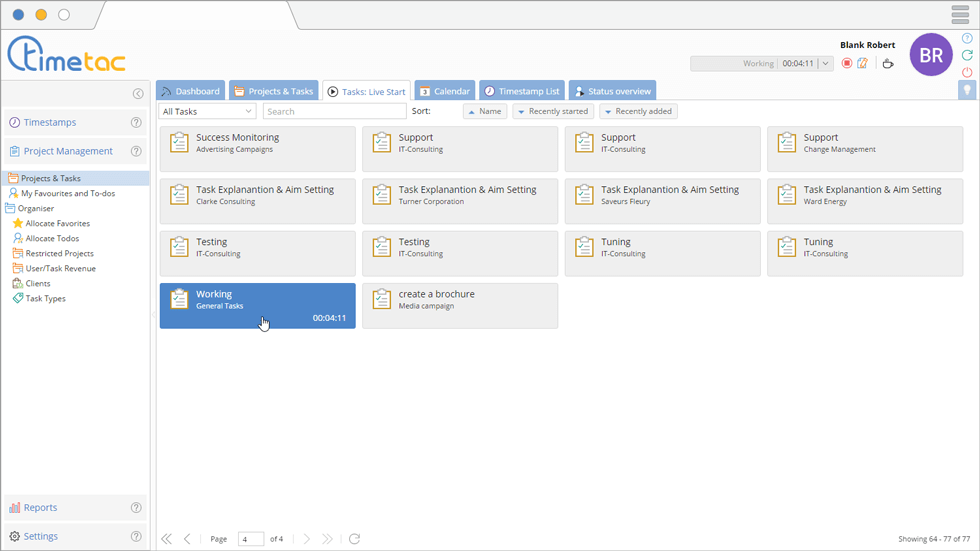Toggle sort by Recently started
This screenshot has width=980, height=551.
552,112
